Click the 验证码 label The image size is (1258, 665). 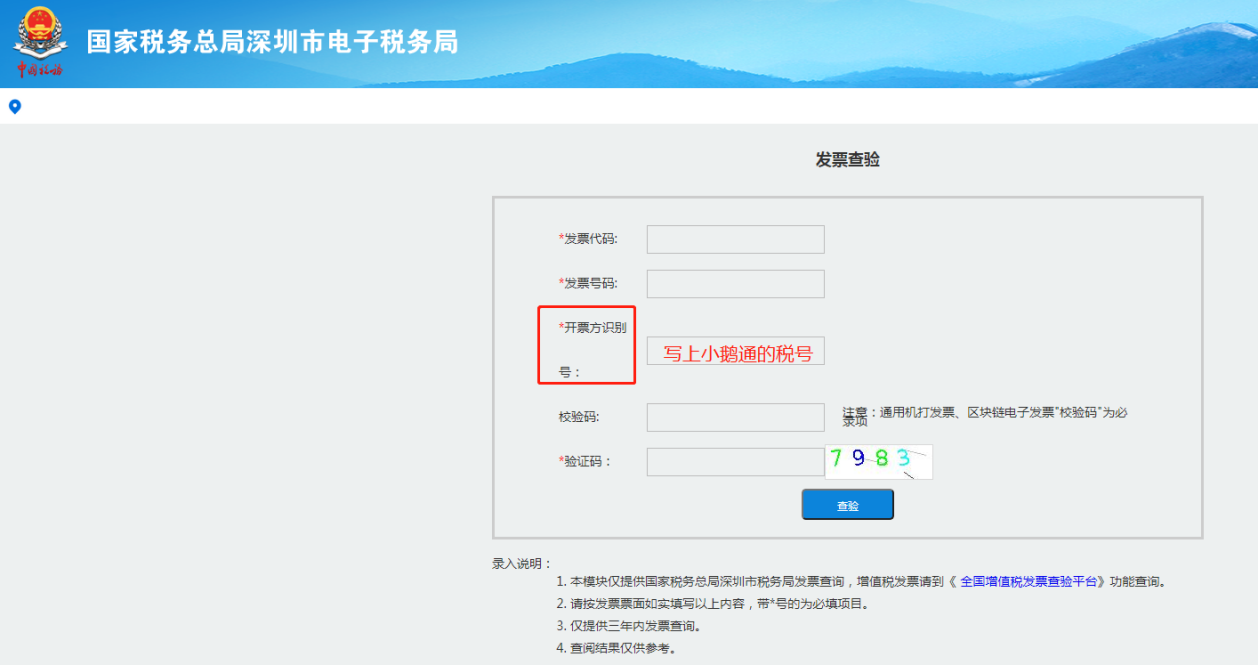585,462
